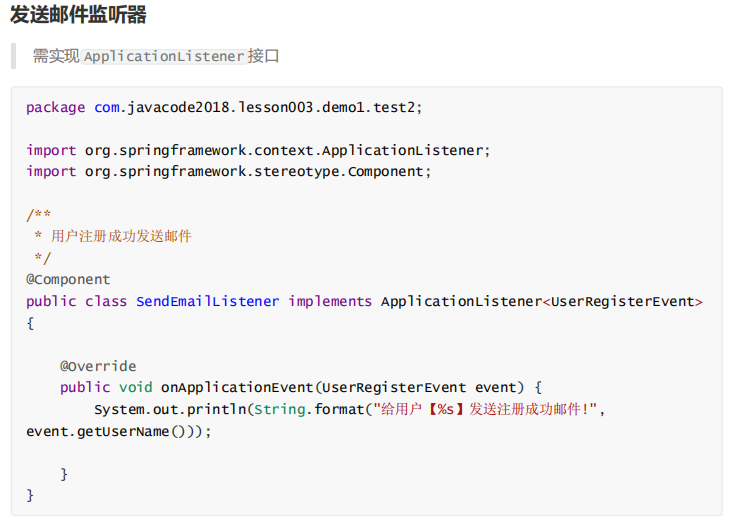Click the onApplicationEvent method name

237,387
